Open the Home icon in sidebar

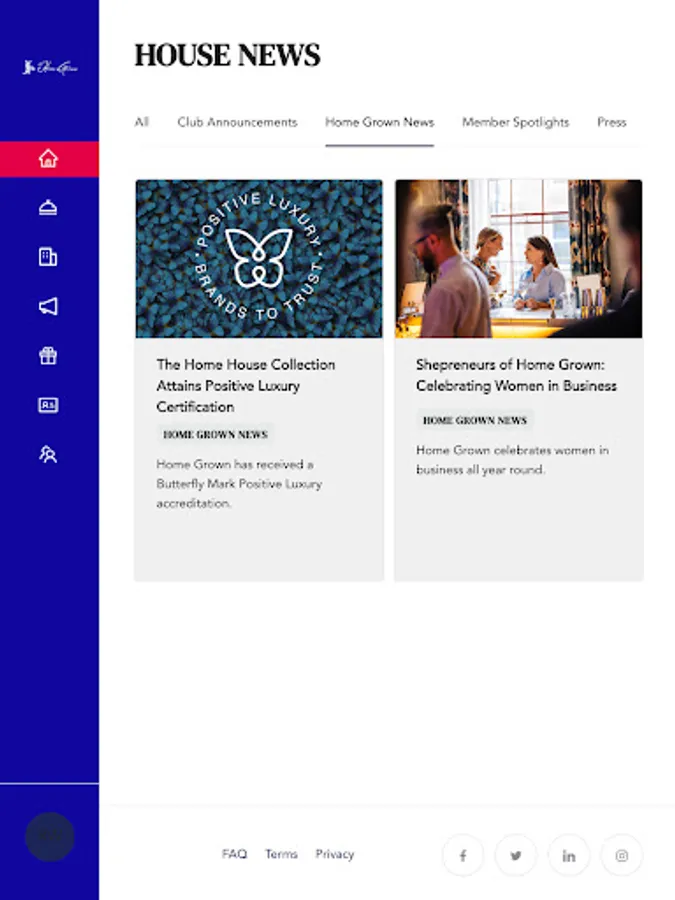[x=48, y=158]
